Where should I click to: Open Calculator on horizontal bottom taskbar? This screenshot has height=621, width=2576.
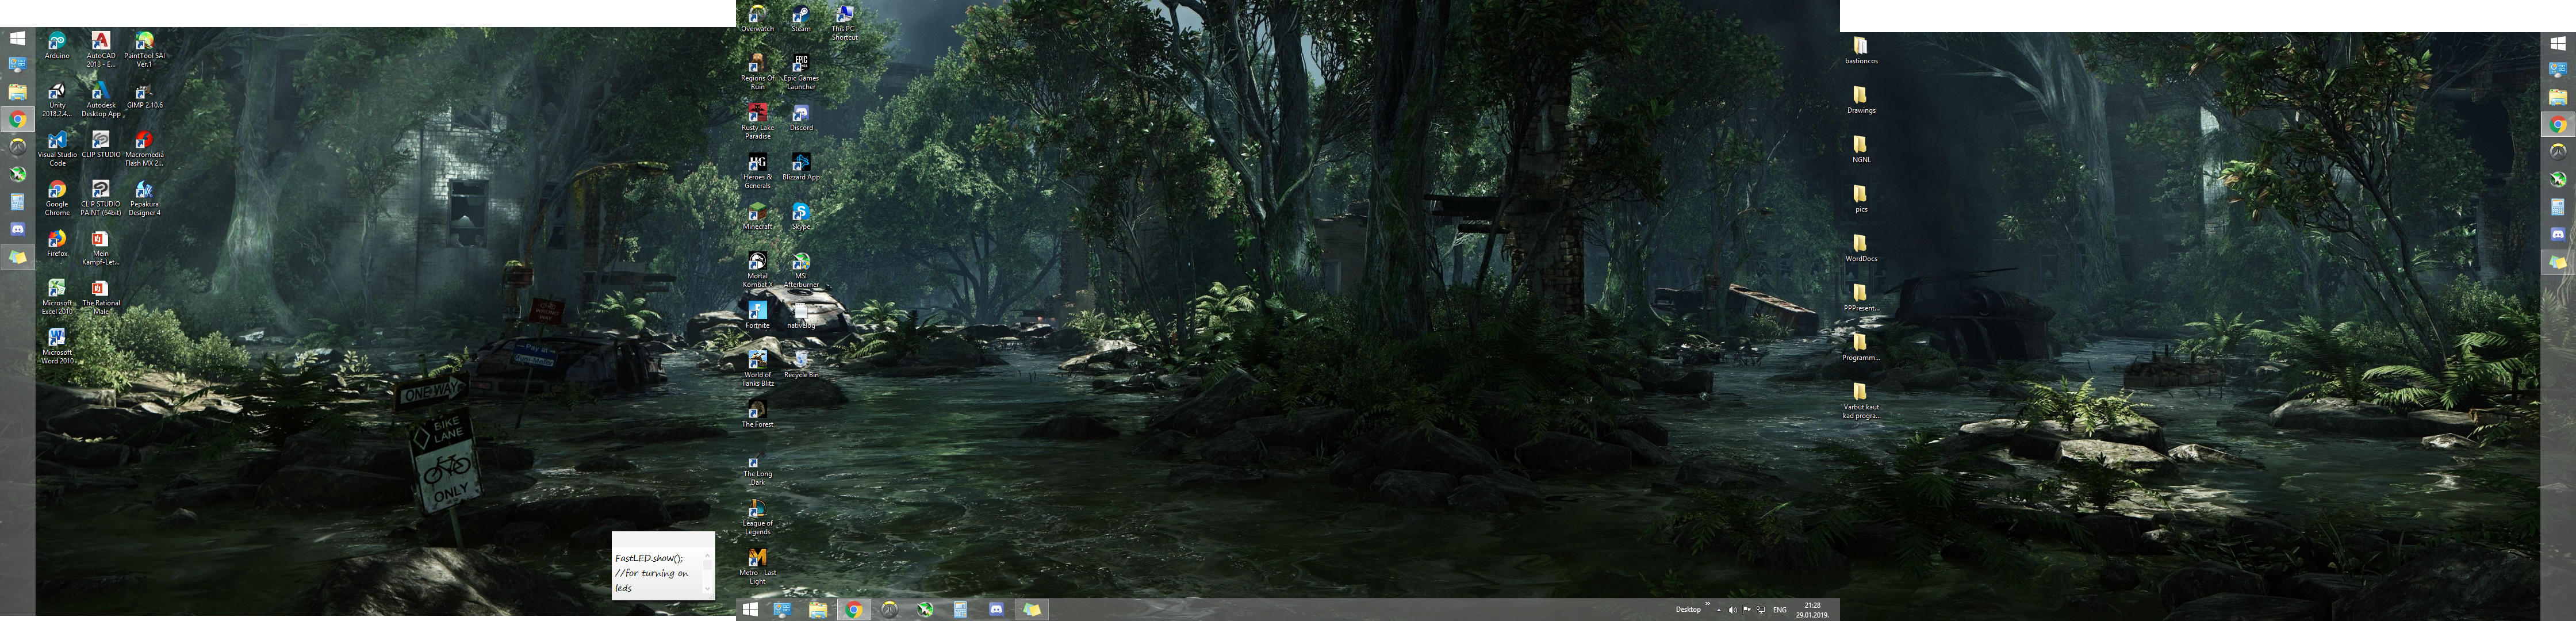point(960,609)
